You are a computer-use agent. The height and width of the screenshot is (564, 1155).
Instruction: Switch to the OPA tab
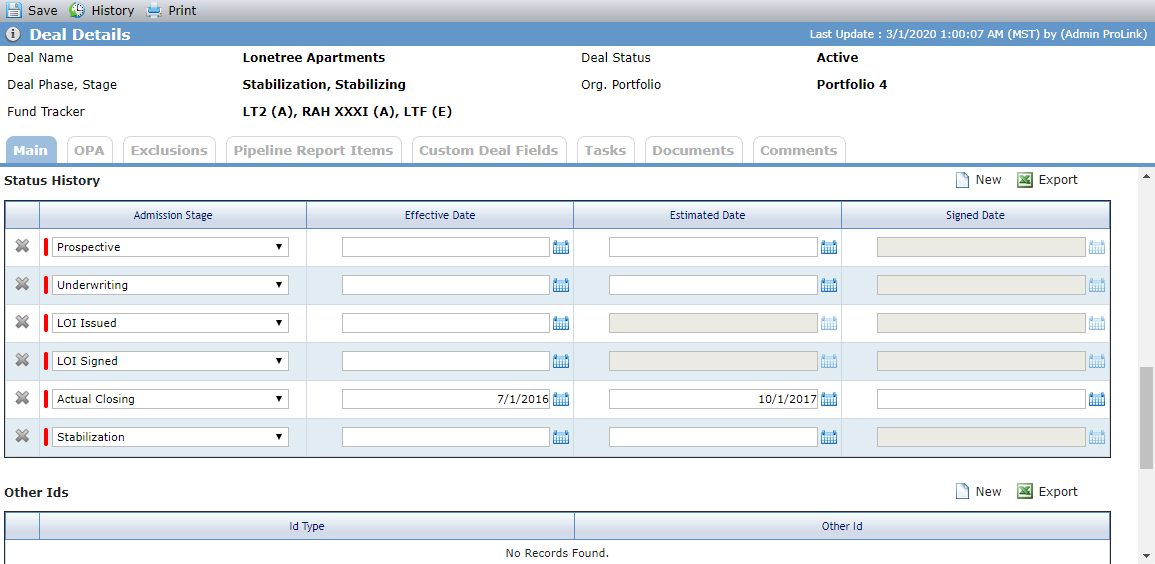click(x=90, y=150)
